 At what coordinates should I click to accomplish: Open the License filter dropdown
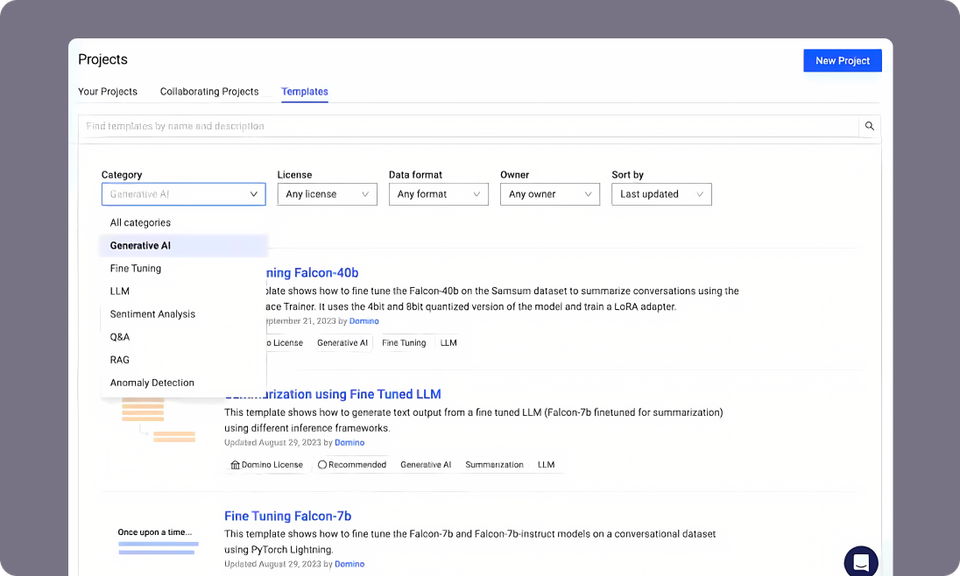327,194
